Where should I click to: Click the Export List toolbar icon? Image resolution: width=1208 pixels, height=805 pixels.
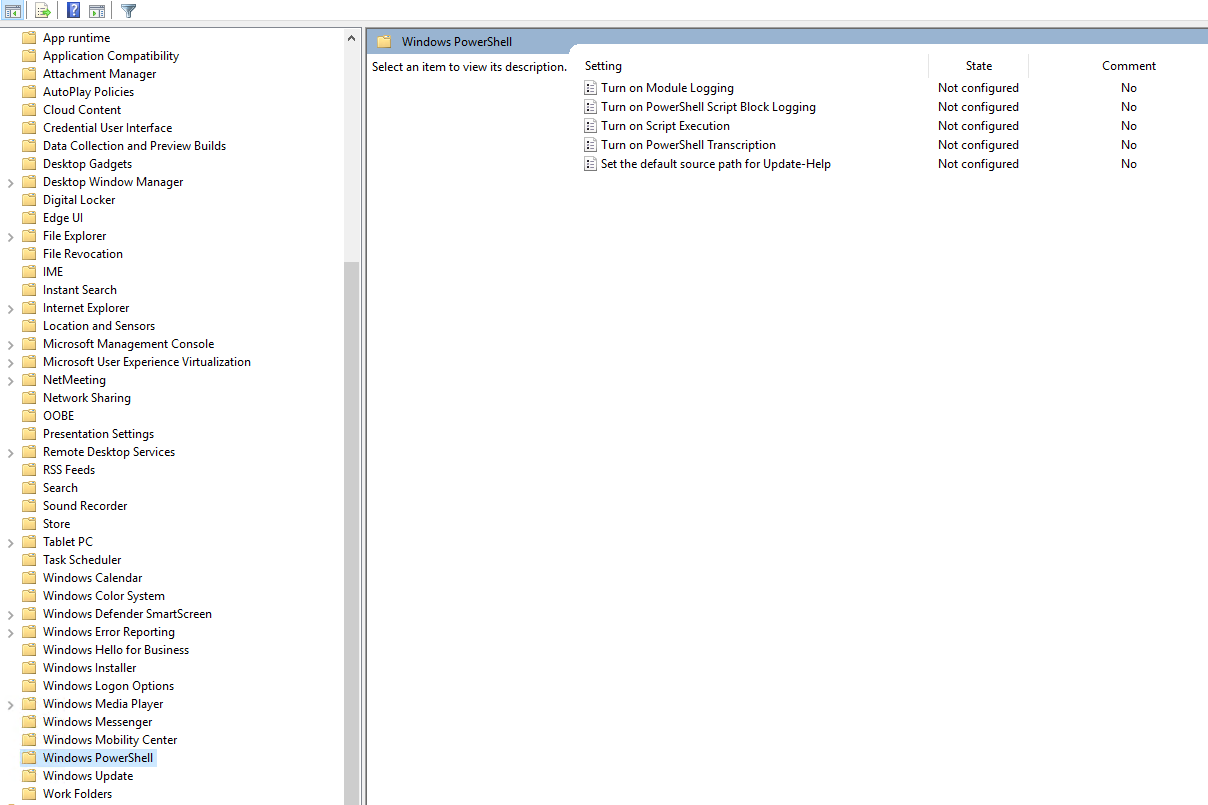[42, 11]
